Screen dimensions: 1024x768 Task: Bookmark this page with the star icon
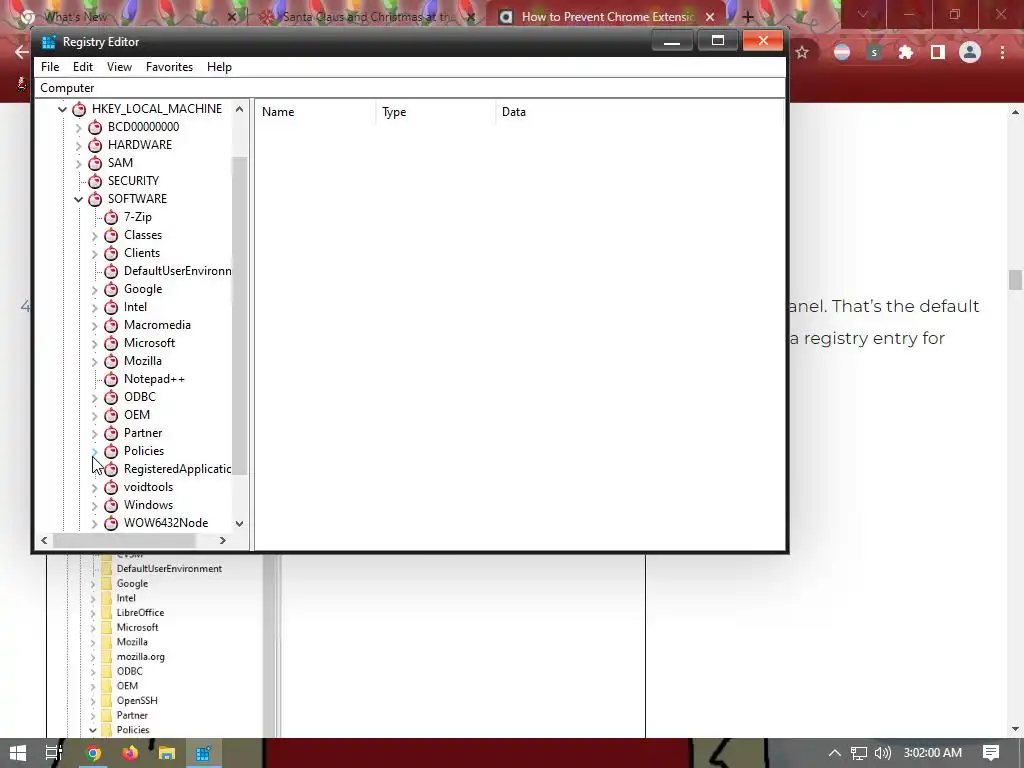point(803,52)
